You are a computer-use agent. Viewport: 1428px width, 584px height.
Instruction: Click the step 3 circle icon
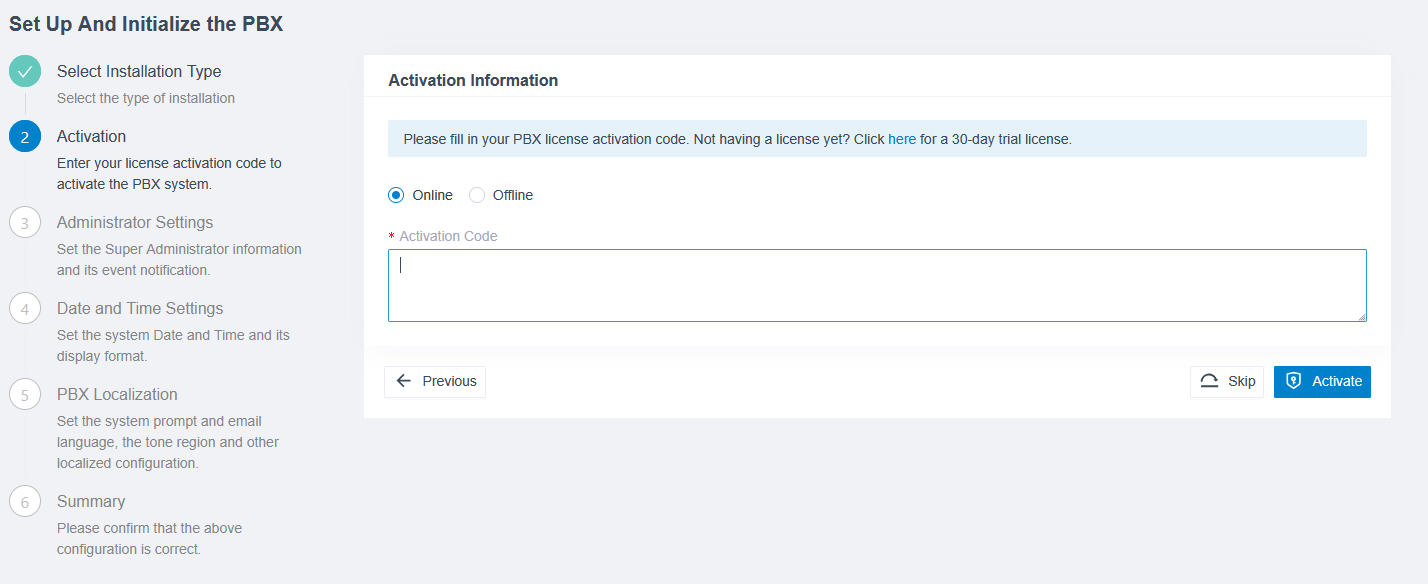pos(25,222)
